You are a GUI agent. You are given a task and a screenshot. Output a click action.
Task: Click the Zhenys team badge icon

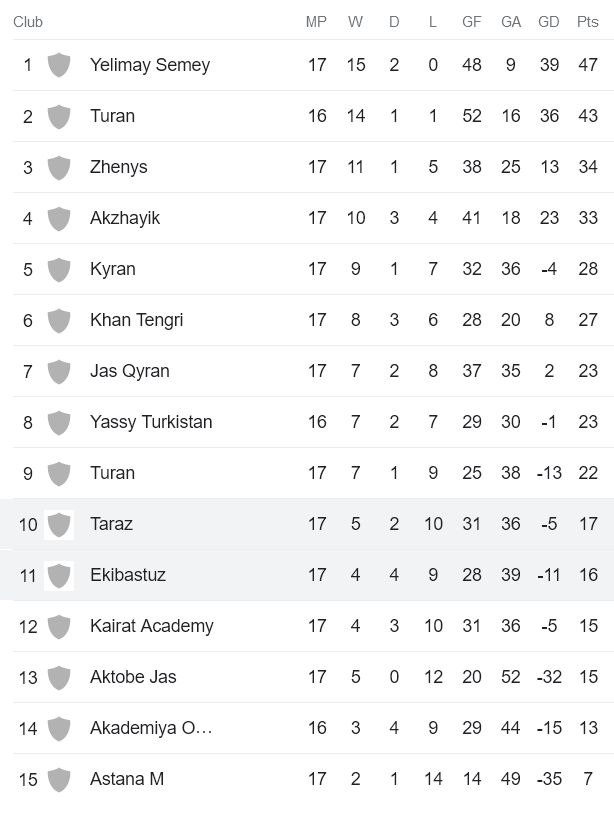(59, 167)
